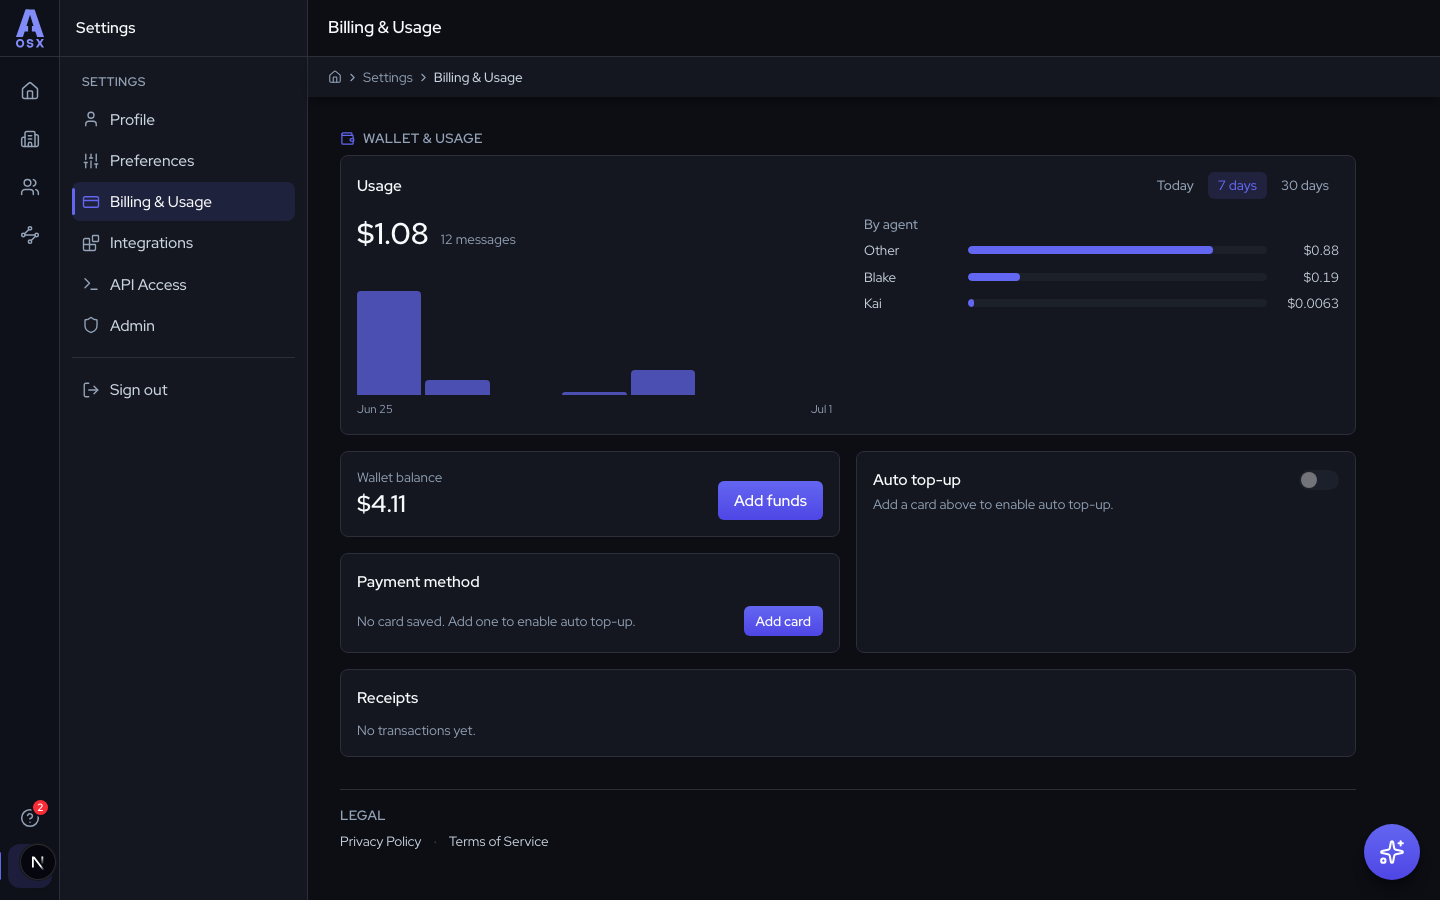The image size is (1440, 900).
Task: Open help icon with notification badge
Action: 30,818
